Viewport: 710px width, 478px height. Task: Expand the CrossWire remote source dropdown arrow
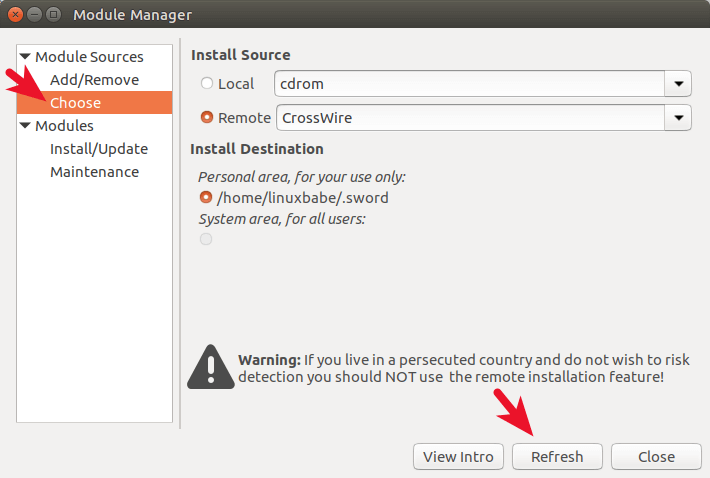[x=679, y=118]
